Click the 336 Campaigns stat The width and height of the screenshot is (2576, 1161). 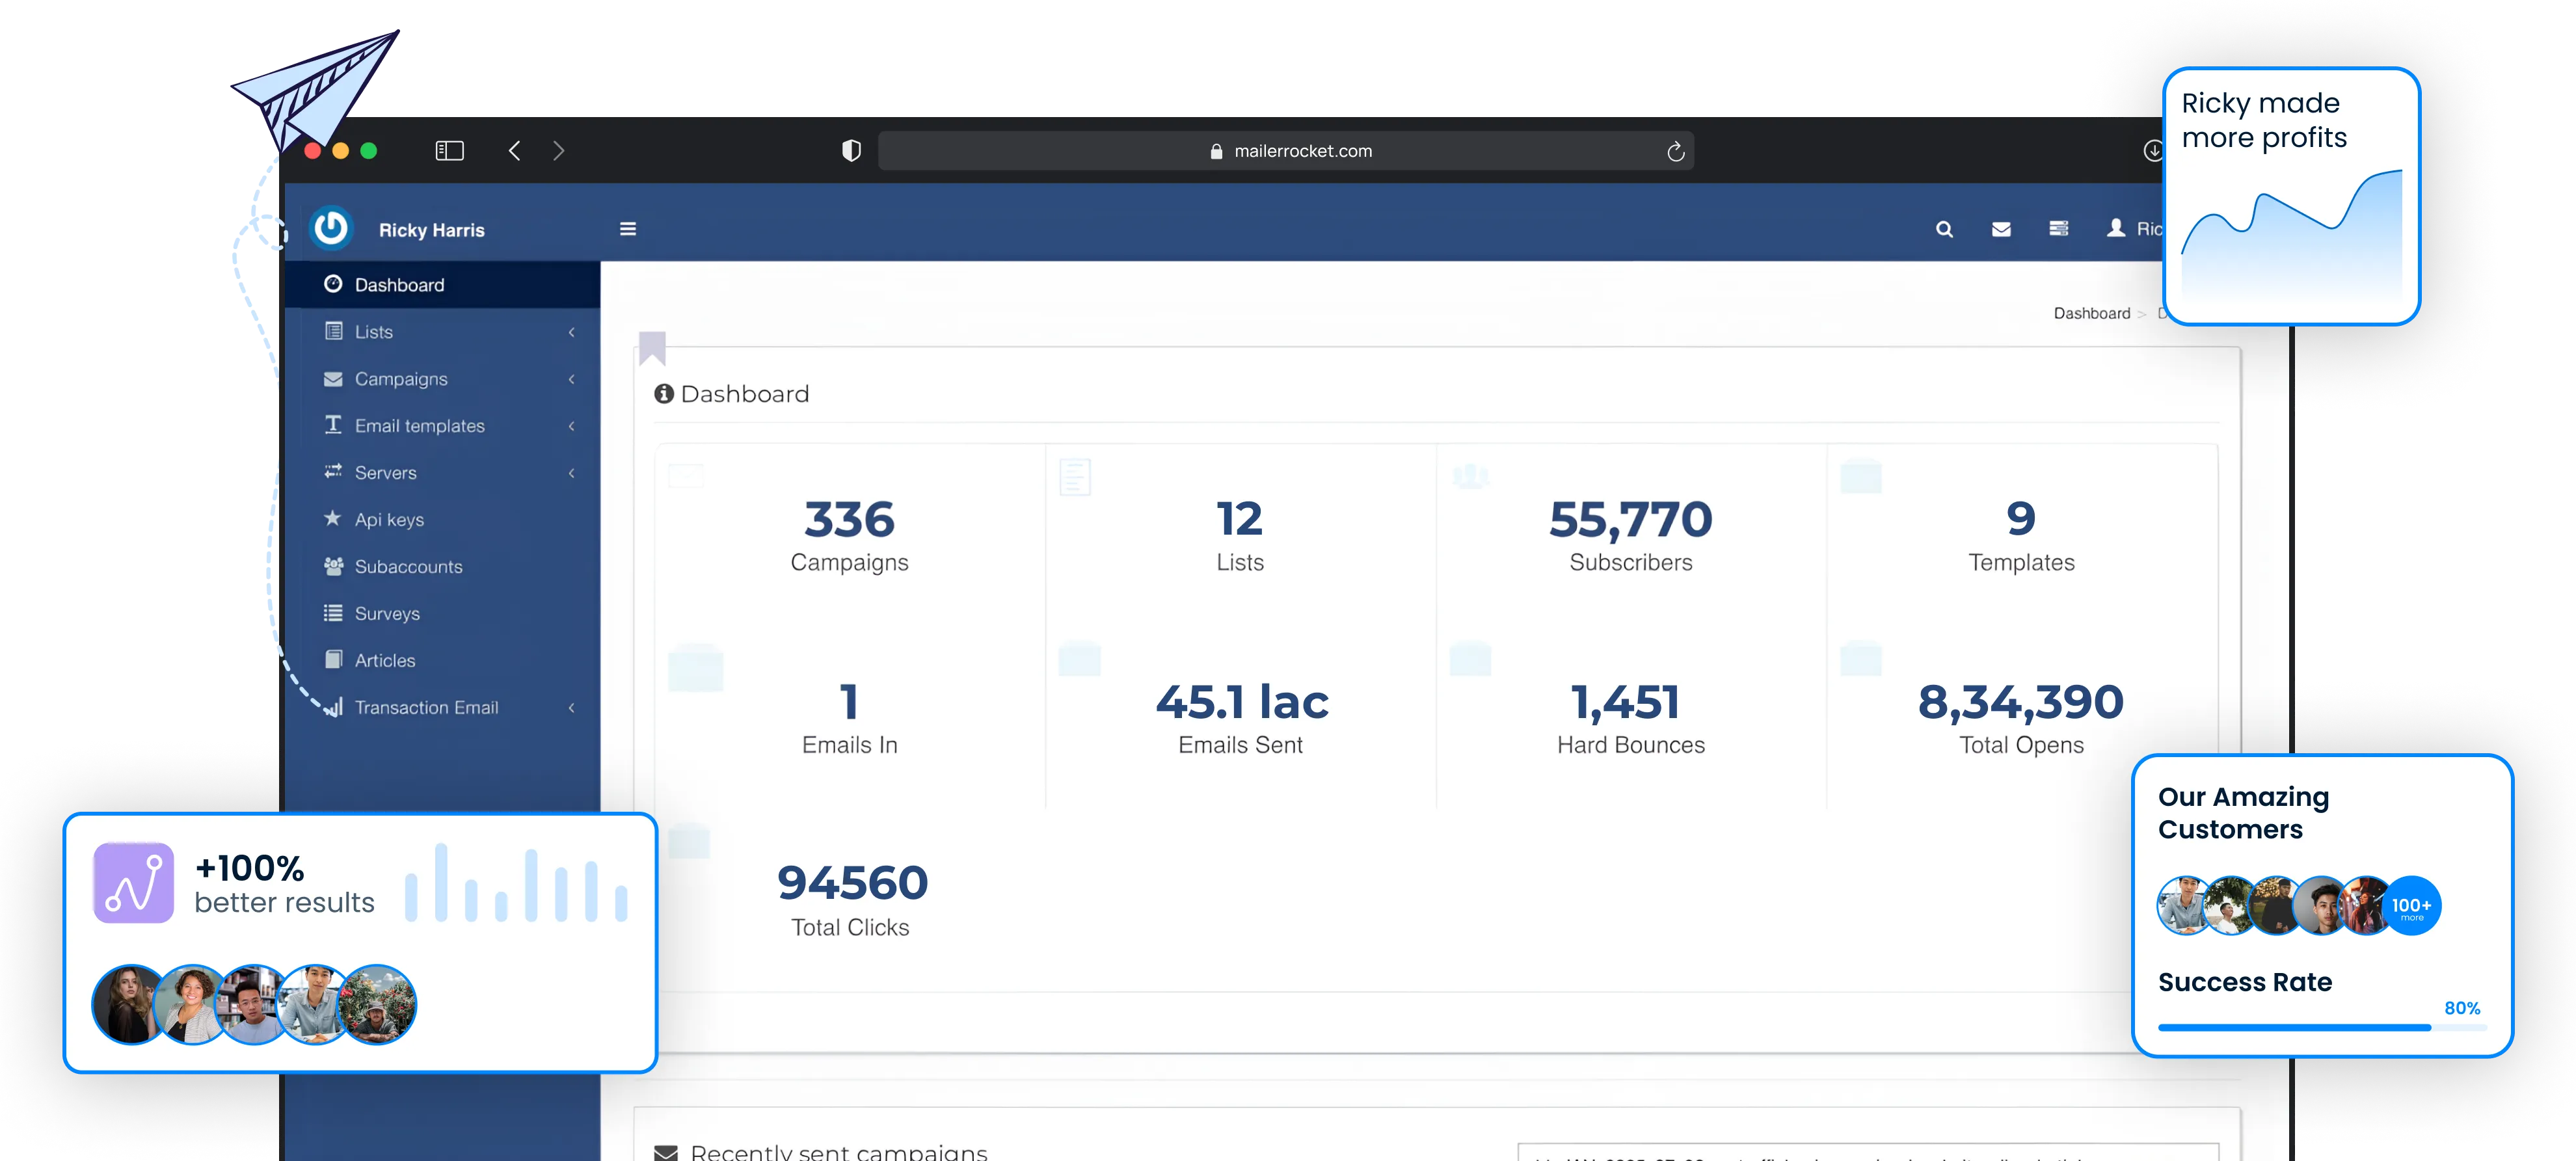click(x=849, y=535)
